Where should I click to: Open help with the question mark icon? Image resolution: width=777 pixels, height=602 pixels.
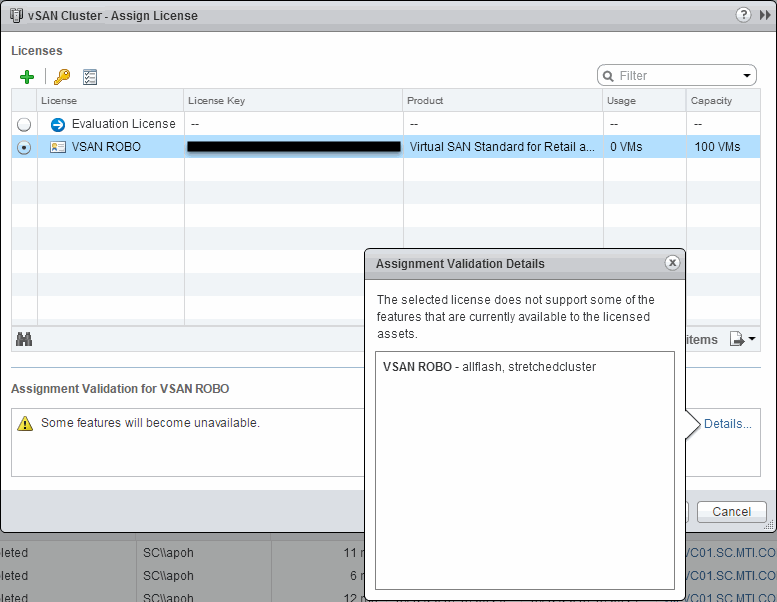point(743,15)
